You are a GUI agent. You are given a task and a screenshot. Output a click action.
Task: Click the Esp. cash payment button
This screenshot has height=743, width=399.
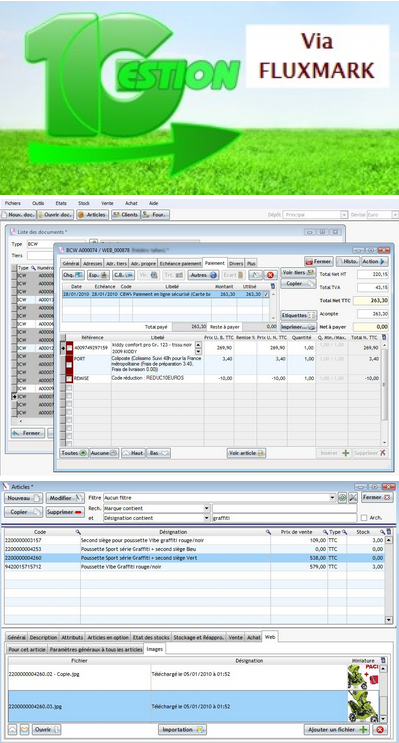pos(98,275)
